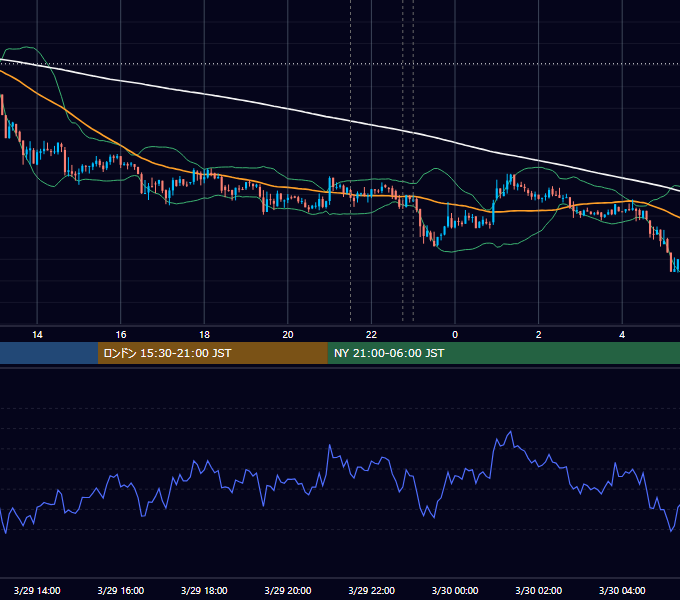
Task: Click the '22' hour label on price chart axis
Action: (371, 335)
